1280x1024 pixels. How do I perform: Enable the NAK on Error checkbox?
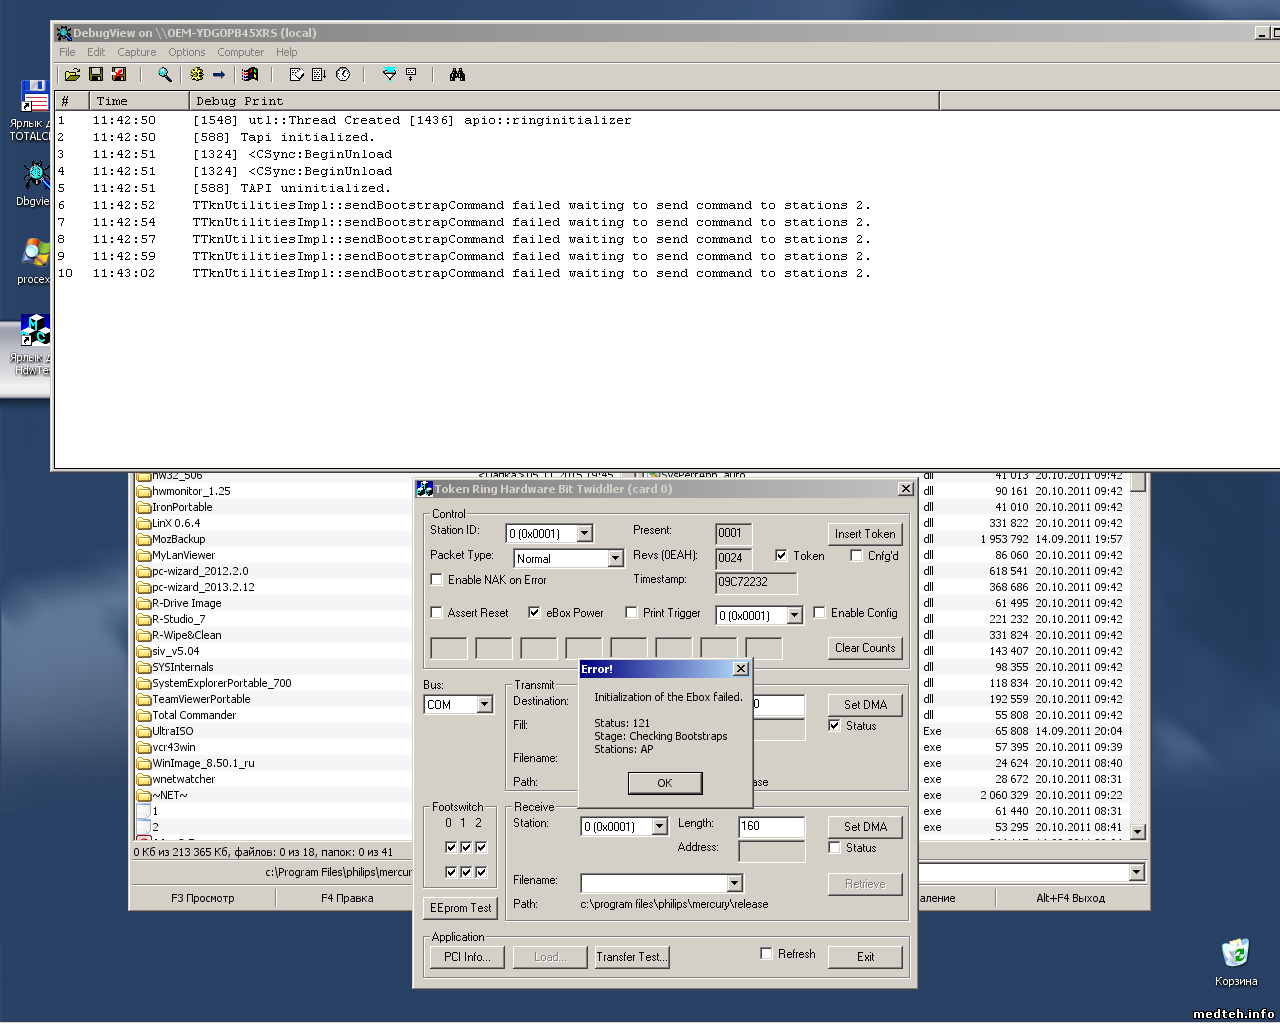(x=437, y=580)
